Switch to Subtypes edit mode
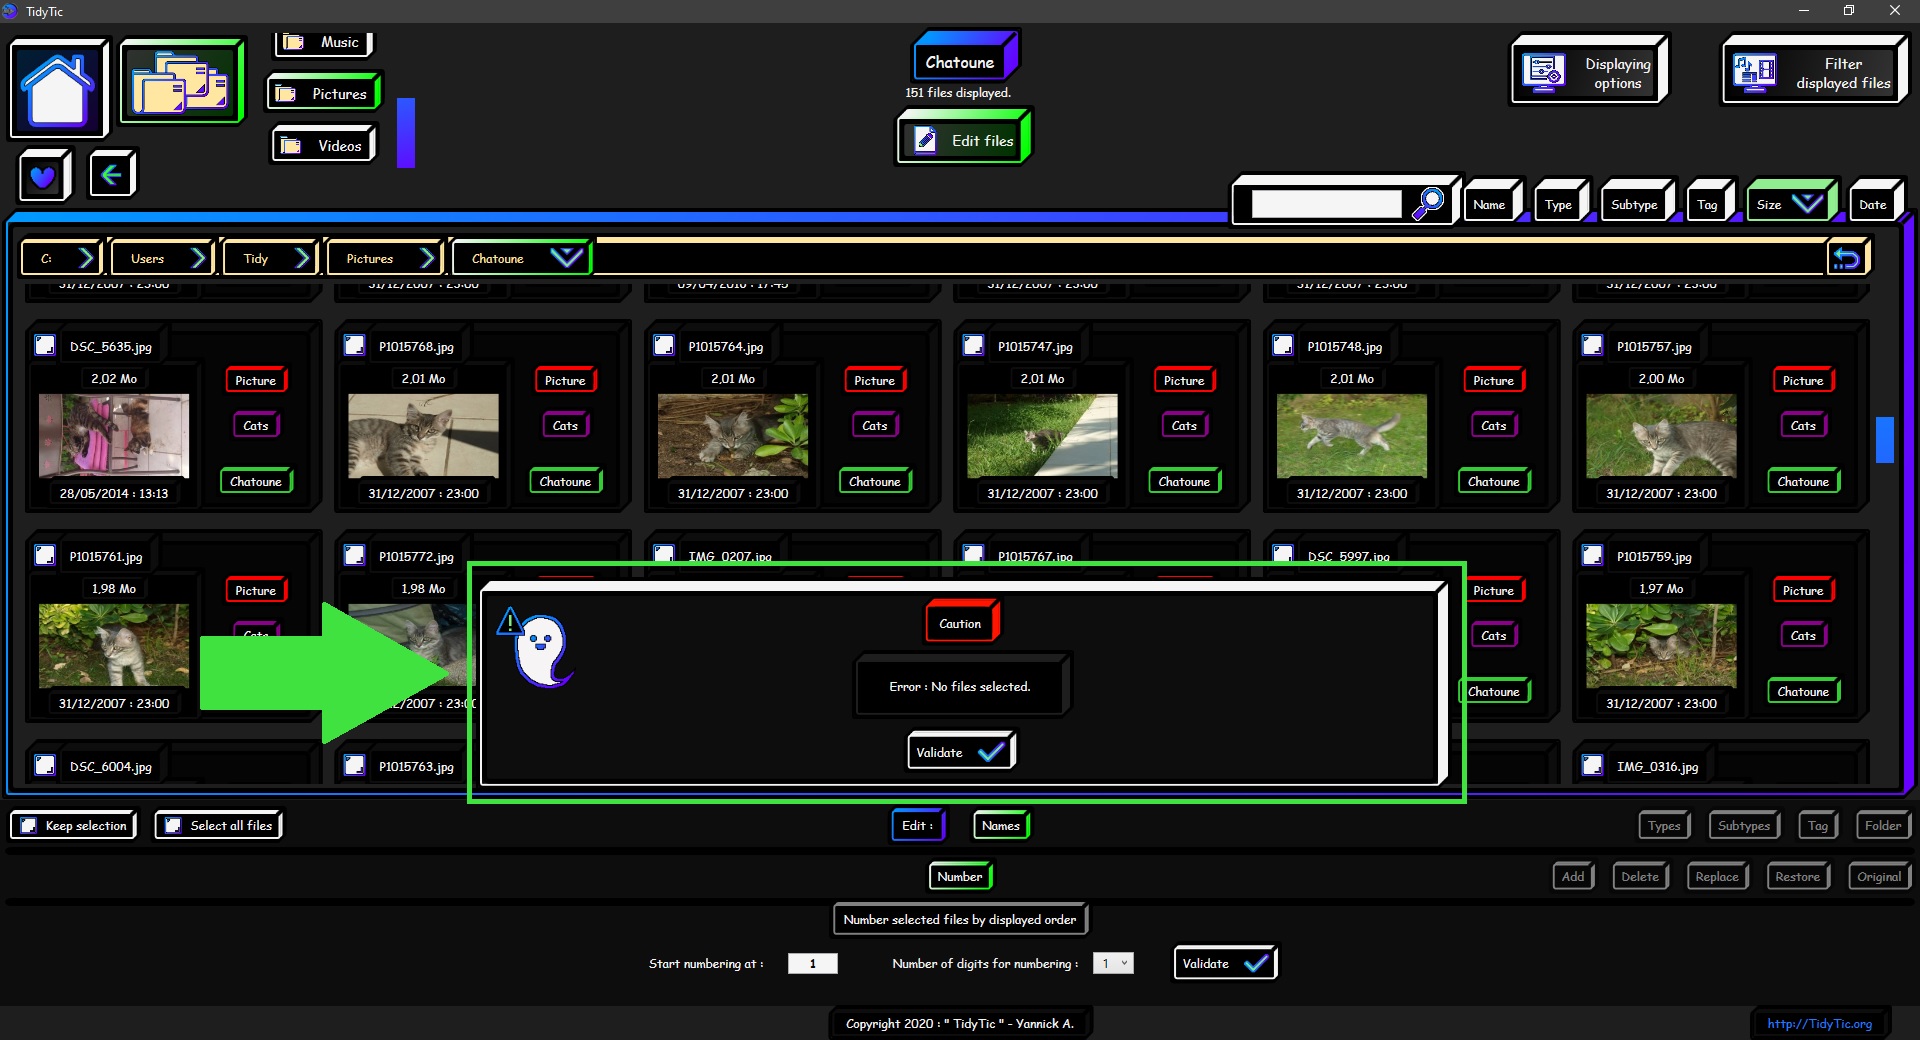 tap(1744, 825)
